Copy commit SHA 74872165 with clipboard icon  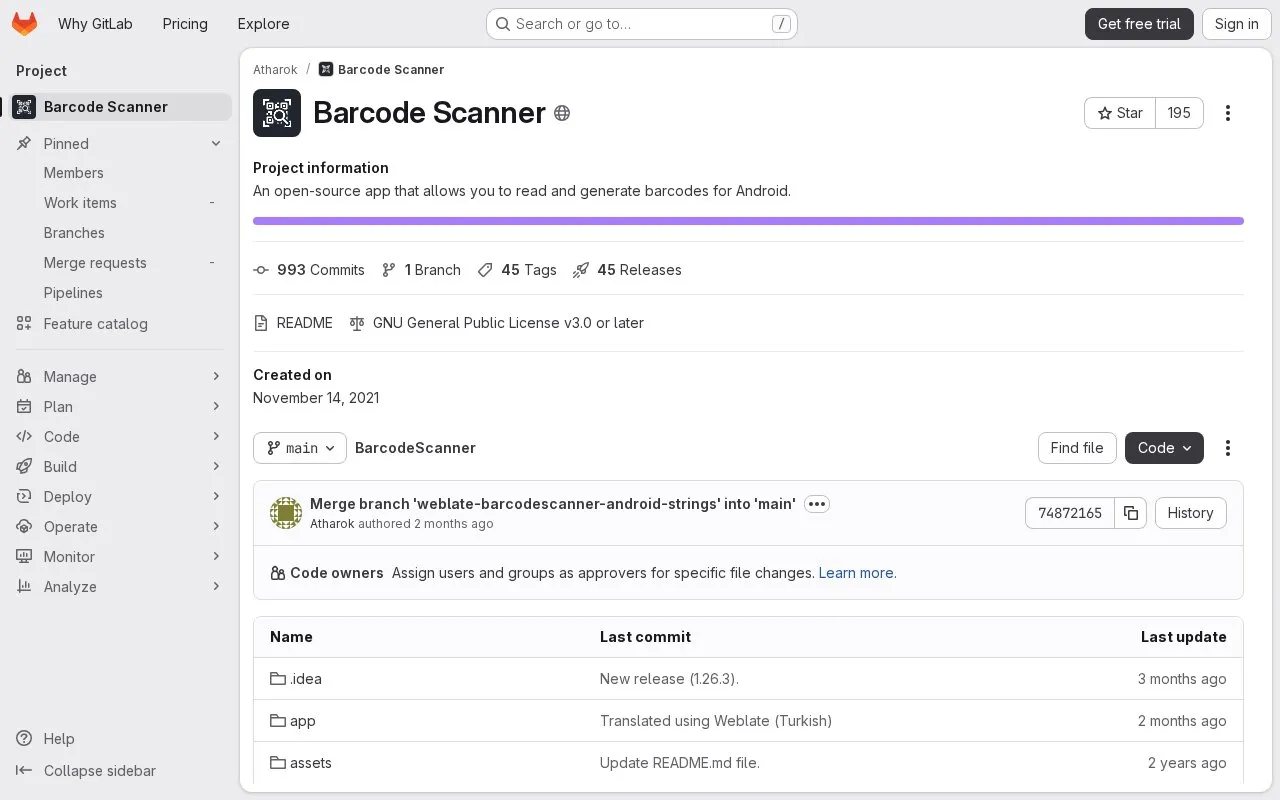click(1131, 513)
